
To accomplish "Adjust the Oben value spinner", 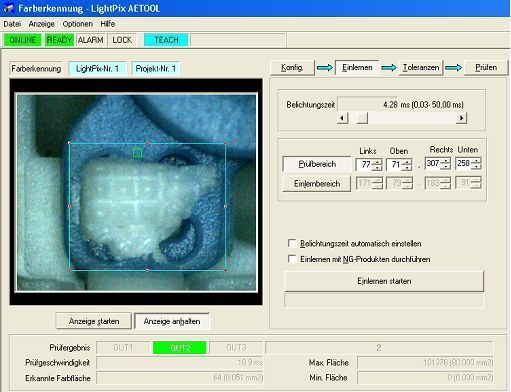I will point(407,165).
